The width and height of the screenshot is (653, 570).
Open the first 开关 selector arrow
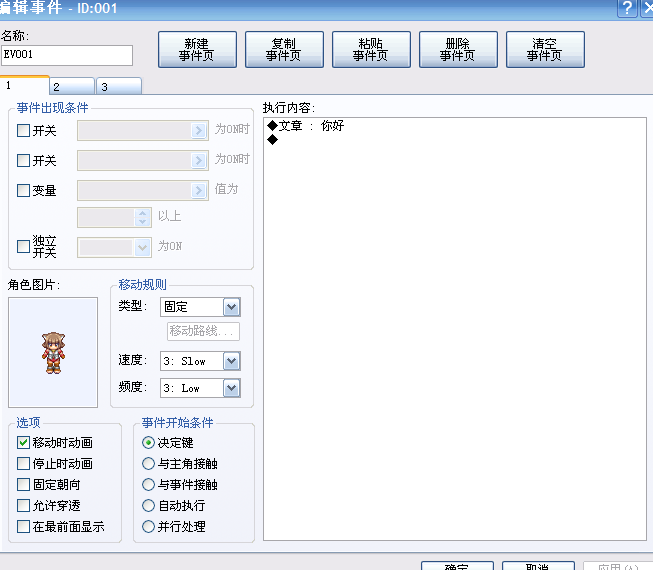(x=199, y=131)
